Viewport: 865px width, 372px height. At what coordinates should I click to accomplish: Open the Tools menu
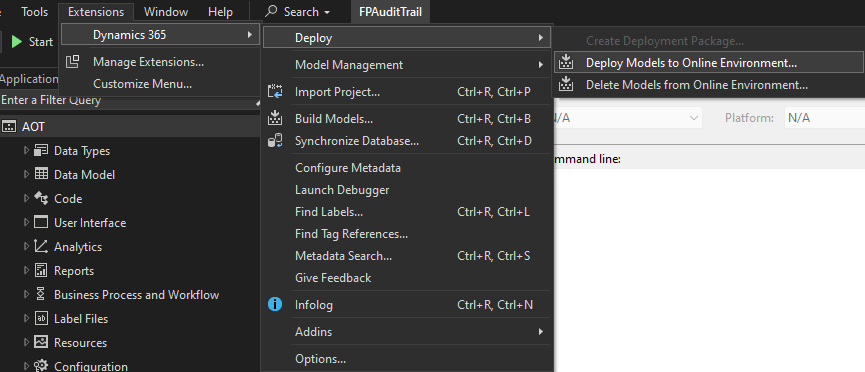[x=35, y=12]
